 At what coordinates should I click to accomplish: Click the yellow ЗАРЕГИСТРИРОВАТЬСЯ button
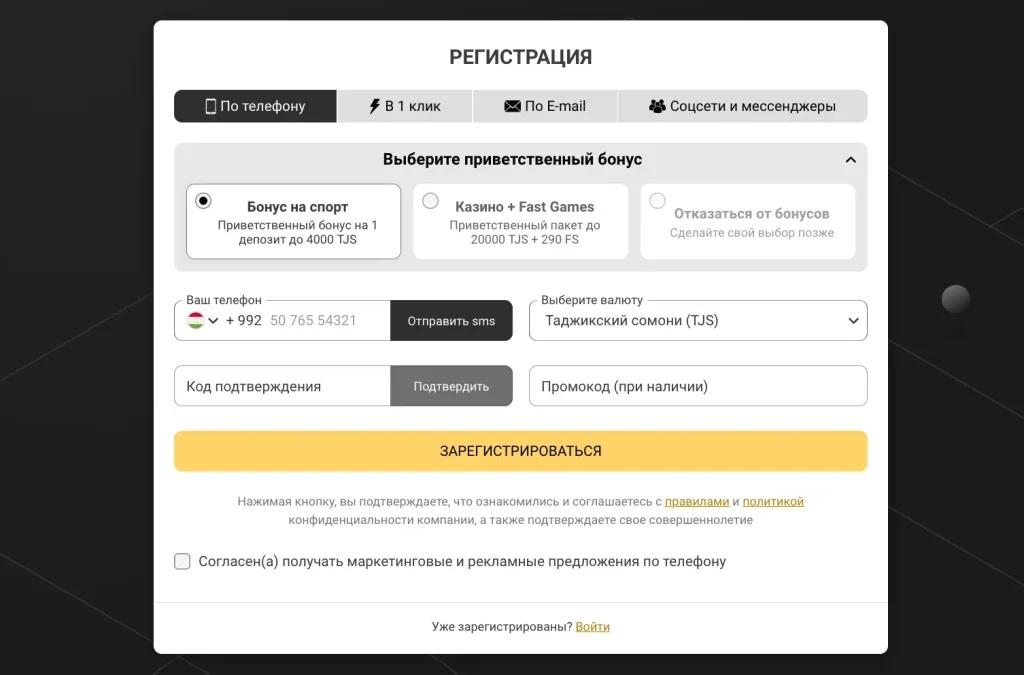[520, 451]
